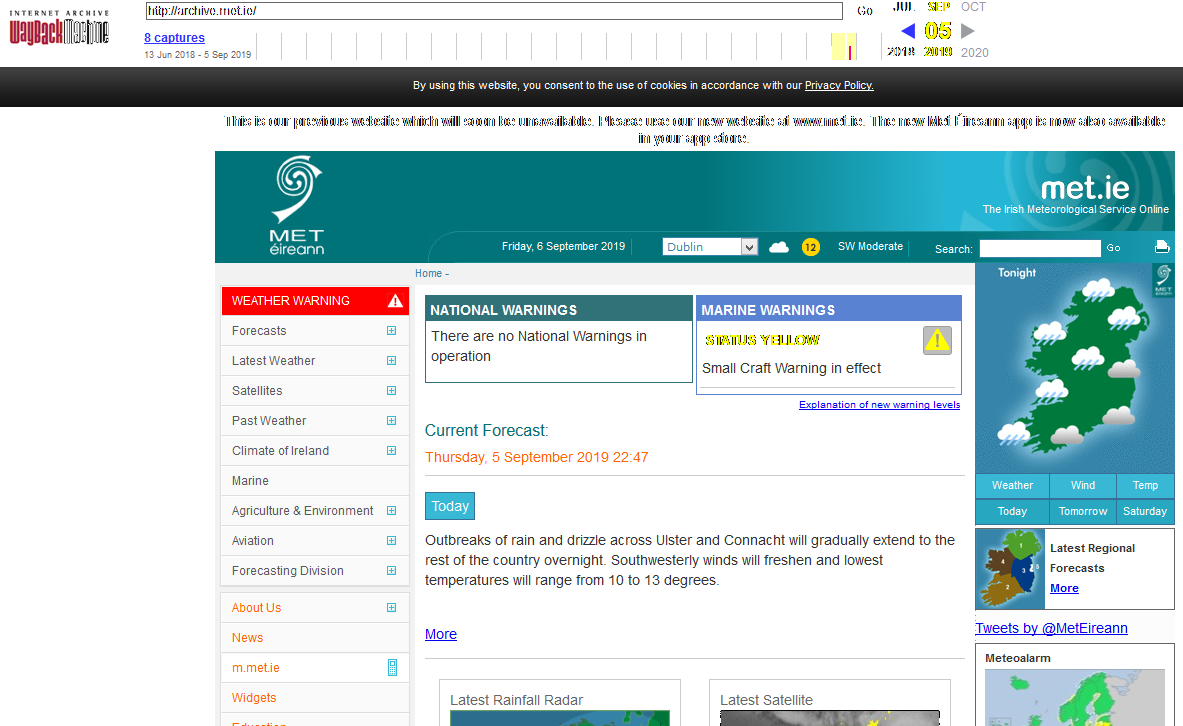Expand the Aviation menu
This screenshot has height=726, width=1183.
click(x=392, y=540)
